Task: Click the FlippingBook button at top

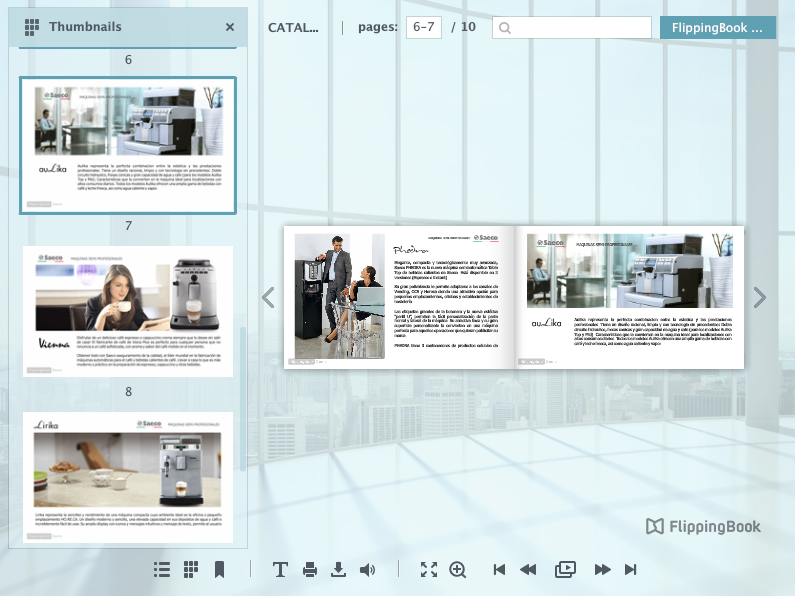Action: tap(717, 28)
